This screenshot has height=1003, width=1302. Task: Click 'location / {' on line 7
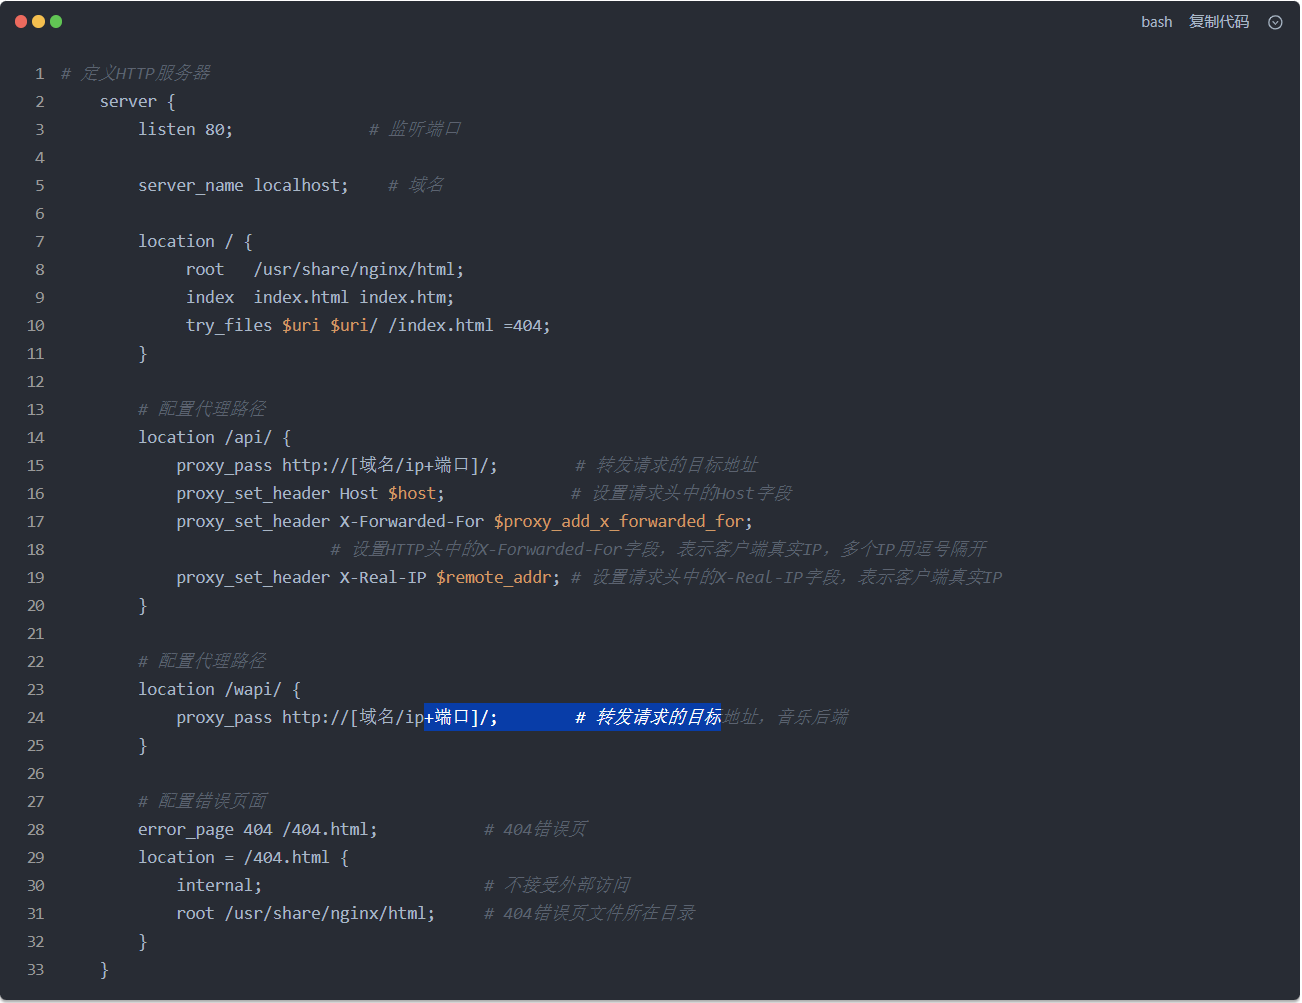coord(195,241)
